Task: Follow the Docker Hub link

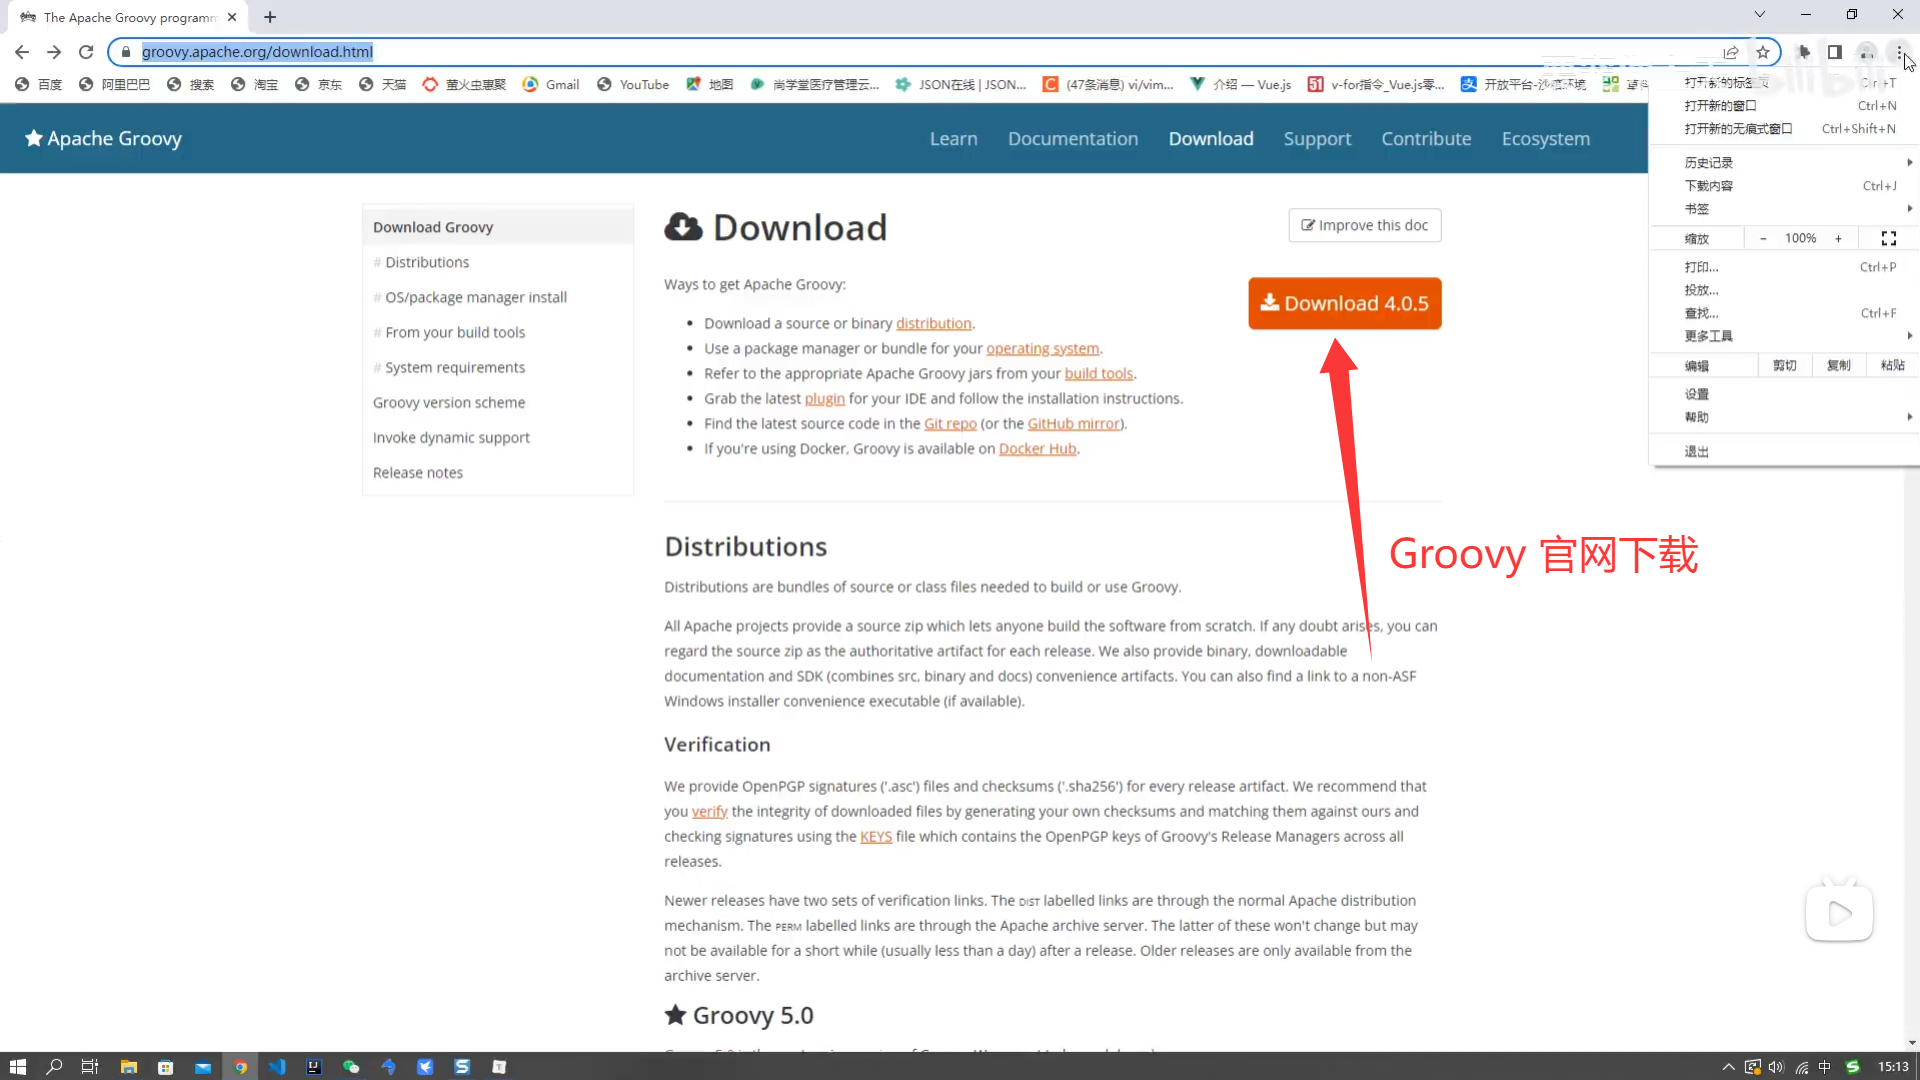Action: tap(1037, 449)
